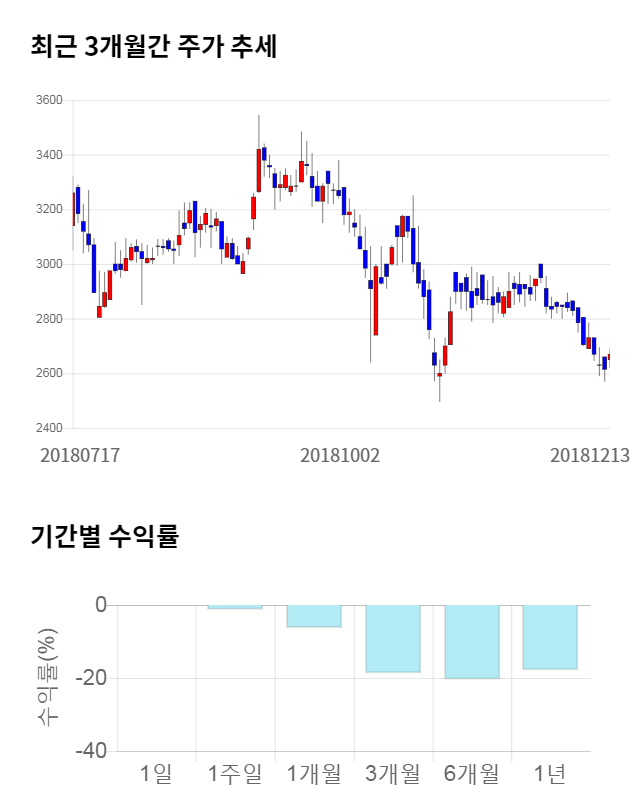Click the '수익률(%)' vertical axis title

pyautogui.click(x=47, y=678)
